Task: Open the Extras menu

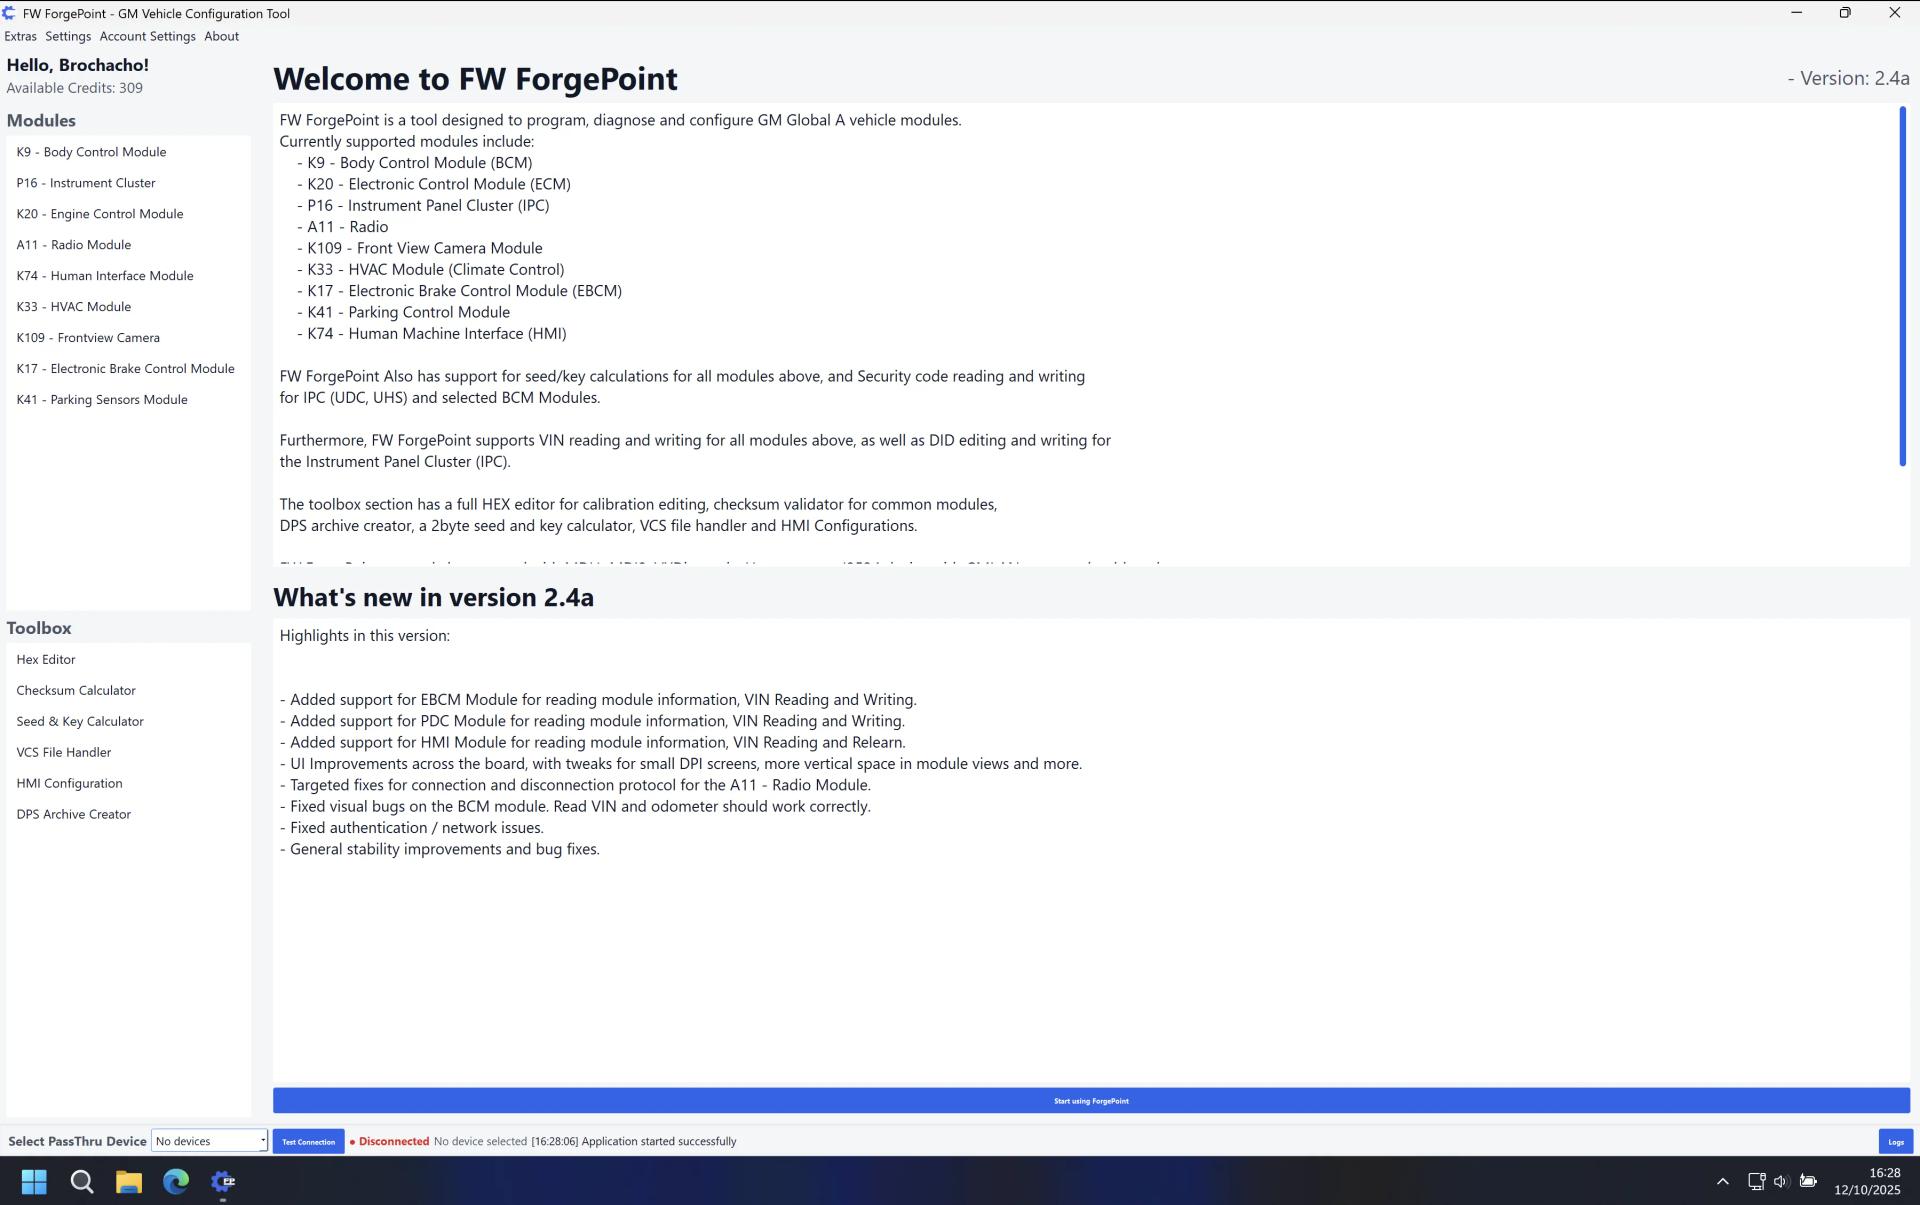Action: pos(20,36)
